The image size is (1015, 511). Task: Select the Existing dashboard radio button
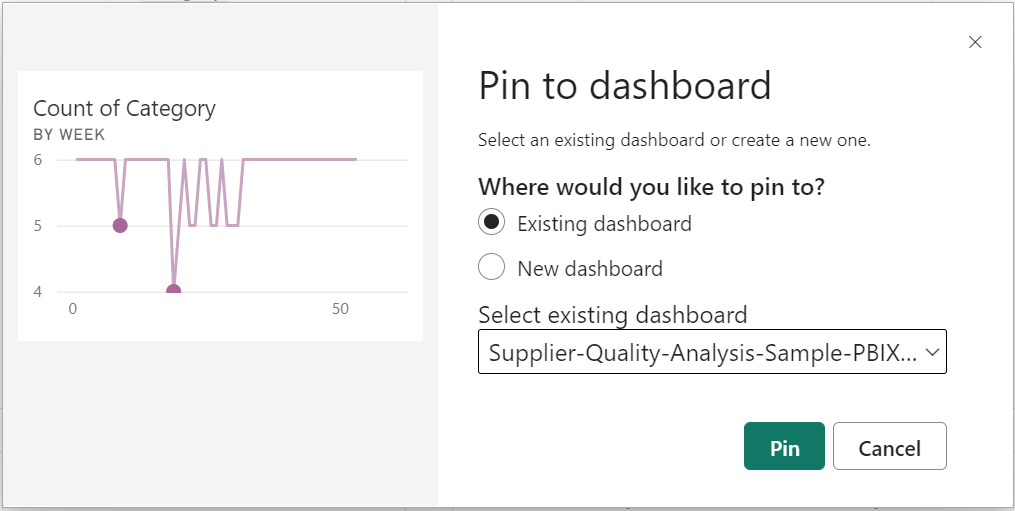point(491,223)
